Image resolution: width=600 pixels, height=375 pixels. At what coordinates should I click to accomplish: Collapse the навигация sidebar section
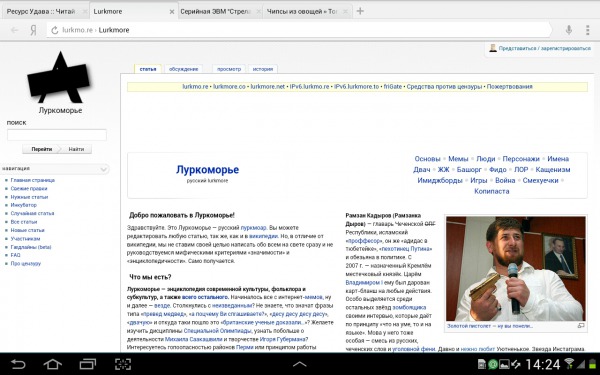pos(103,169)
